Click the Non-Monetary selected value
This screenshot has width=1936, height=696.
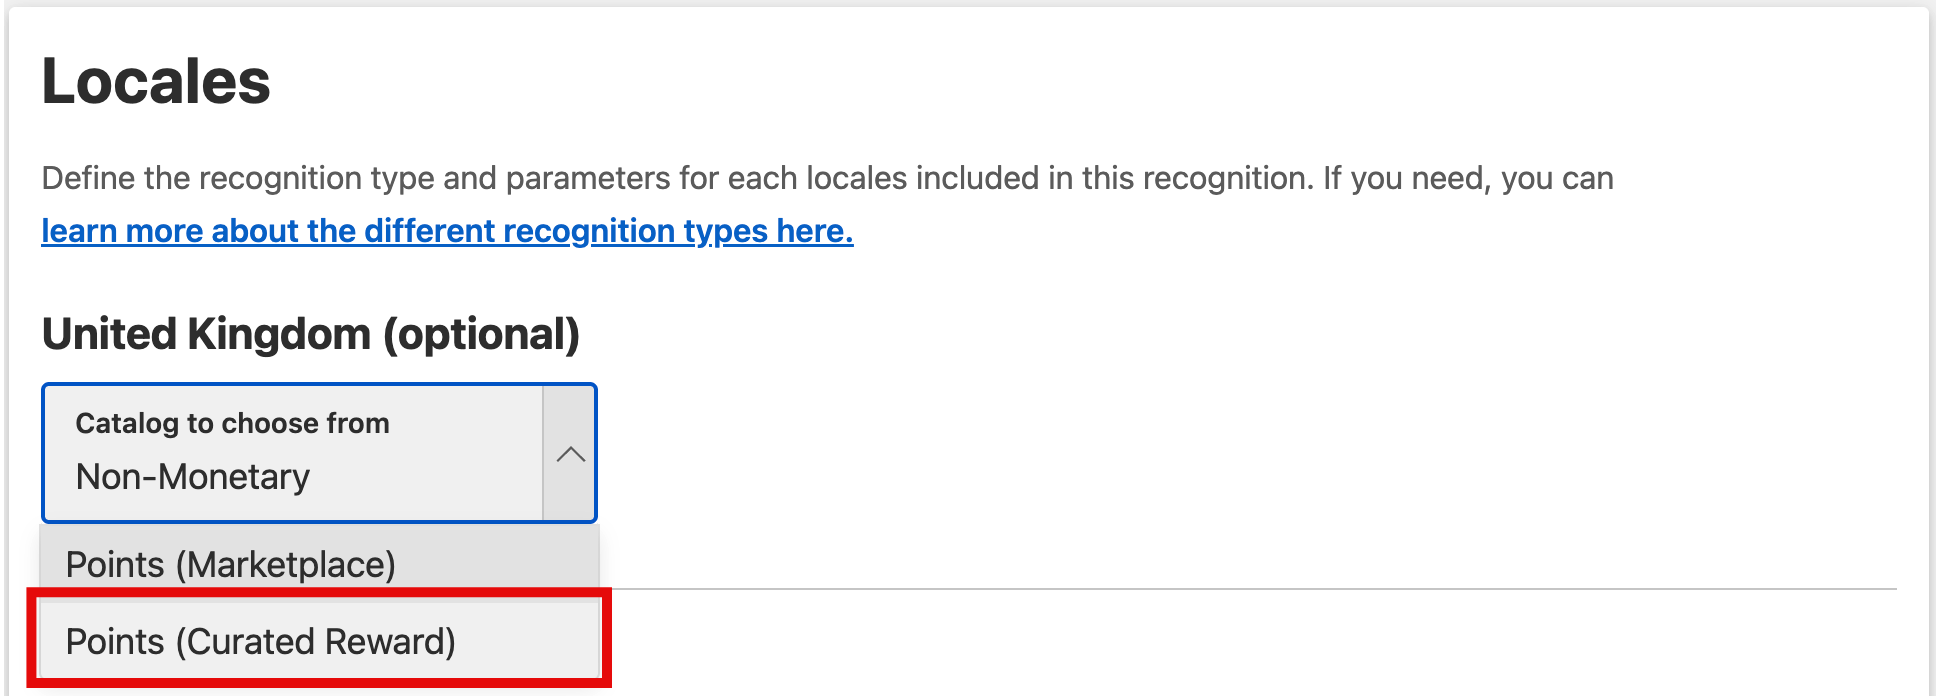[x=193, y=477]
